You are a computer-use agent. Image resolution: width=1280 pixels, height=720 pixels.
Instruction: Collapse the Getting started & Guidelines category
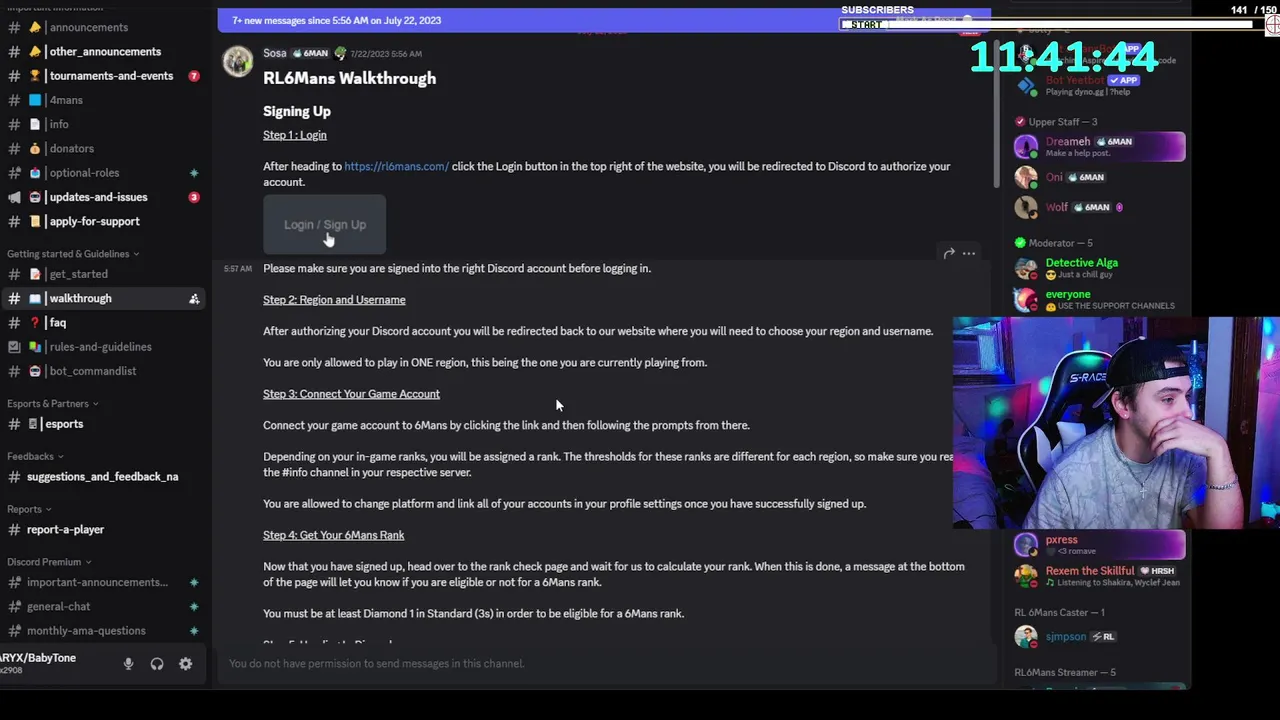tap(73, 254)
